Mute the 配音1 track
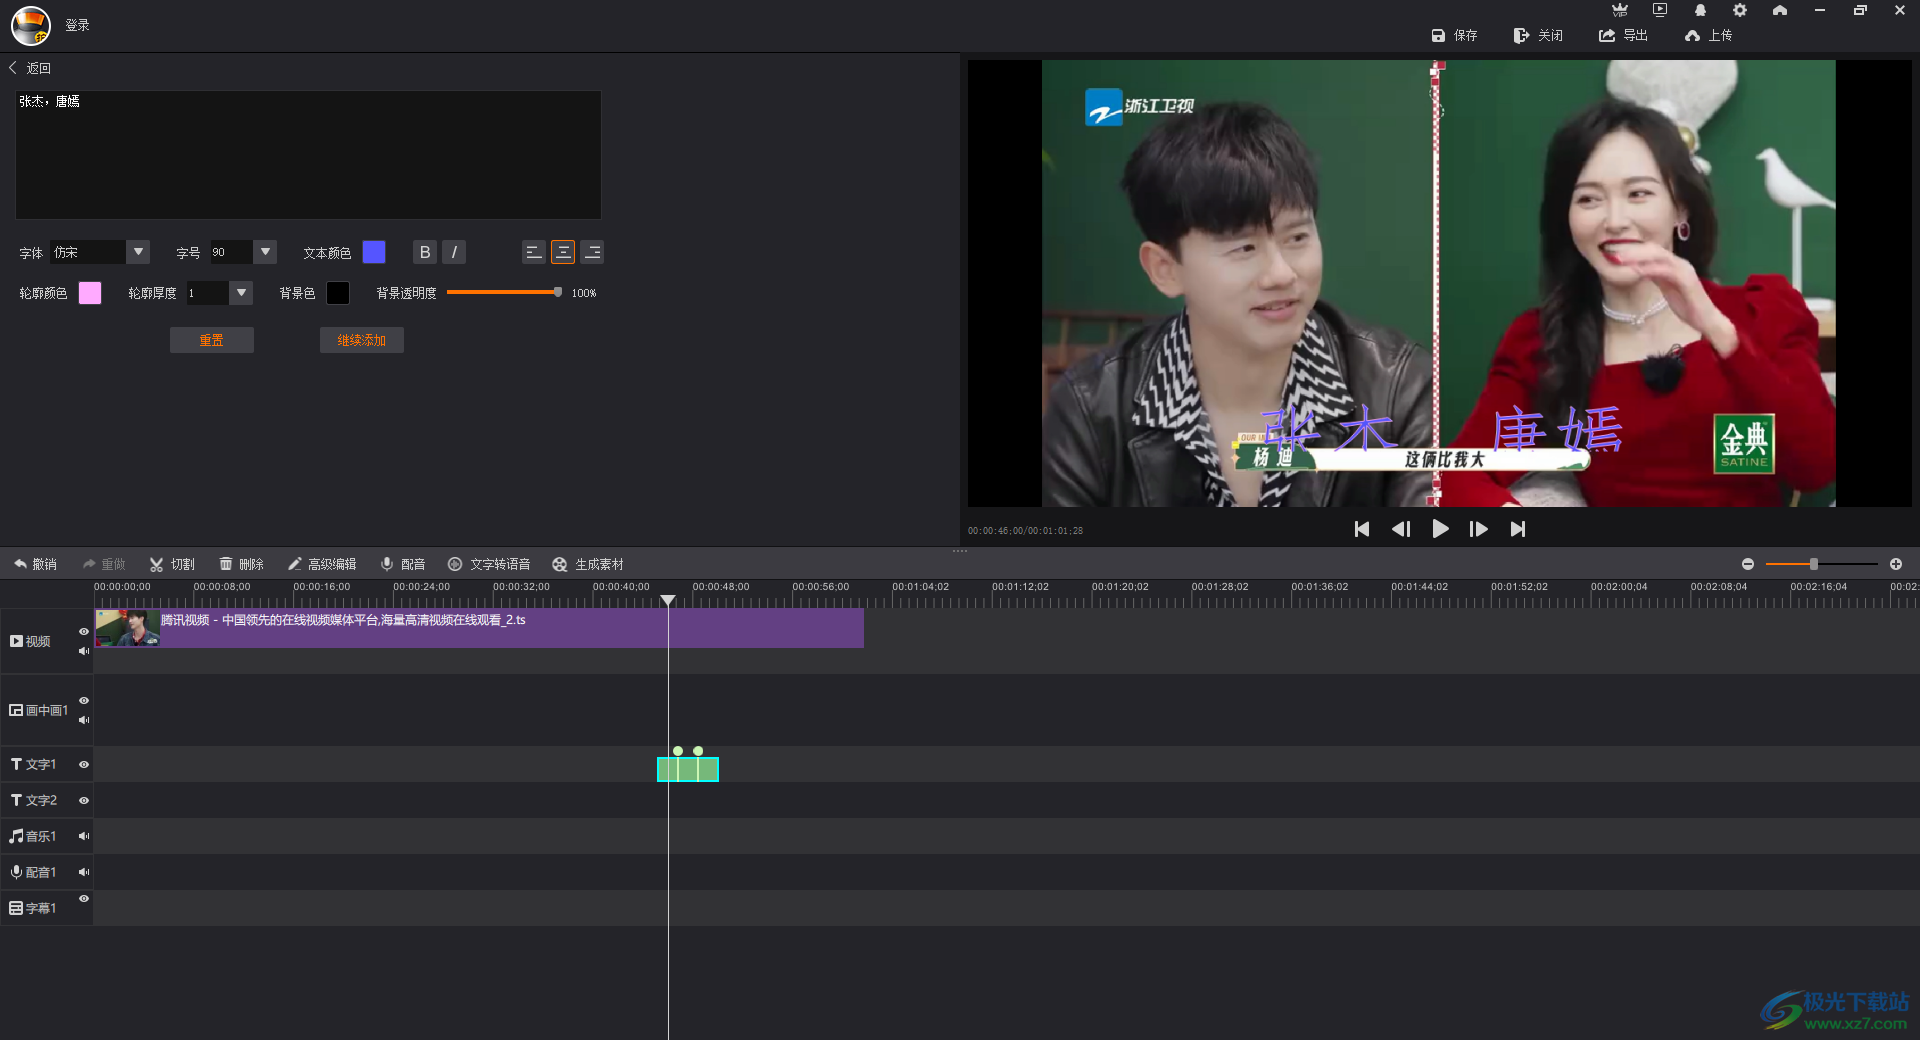The width and height of the screenshot is (1920, 1040). (x=84, y=872)
